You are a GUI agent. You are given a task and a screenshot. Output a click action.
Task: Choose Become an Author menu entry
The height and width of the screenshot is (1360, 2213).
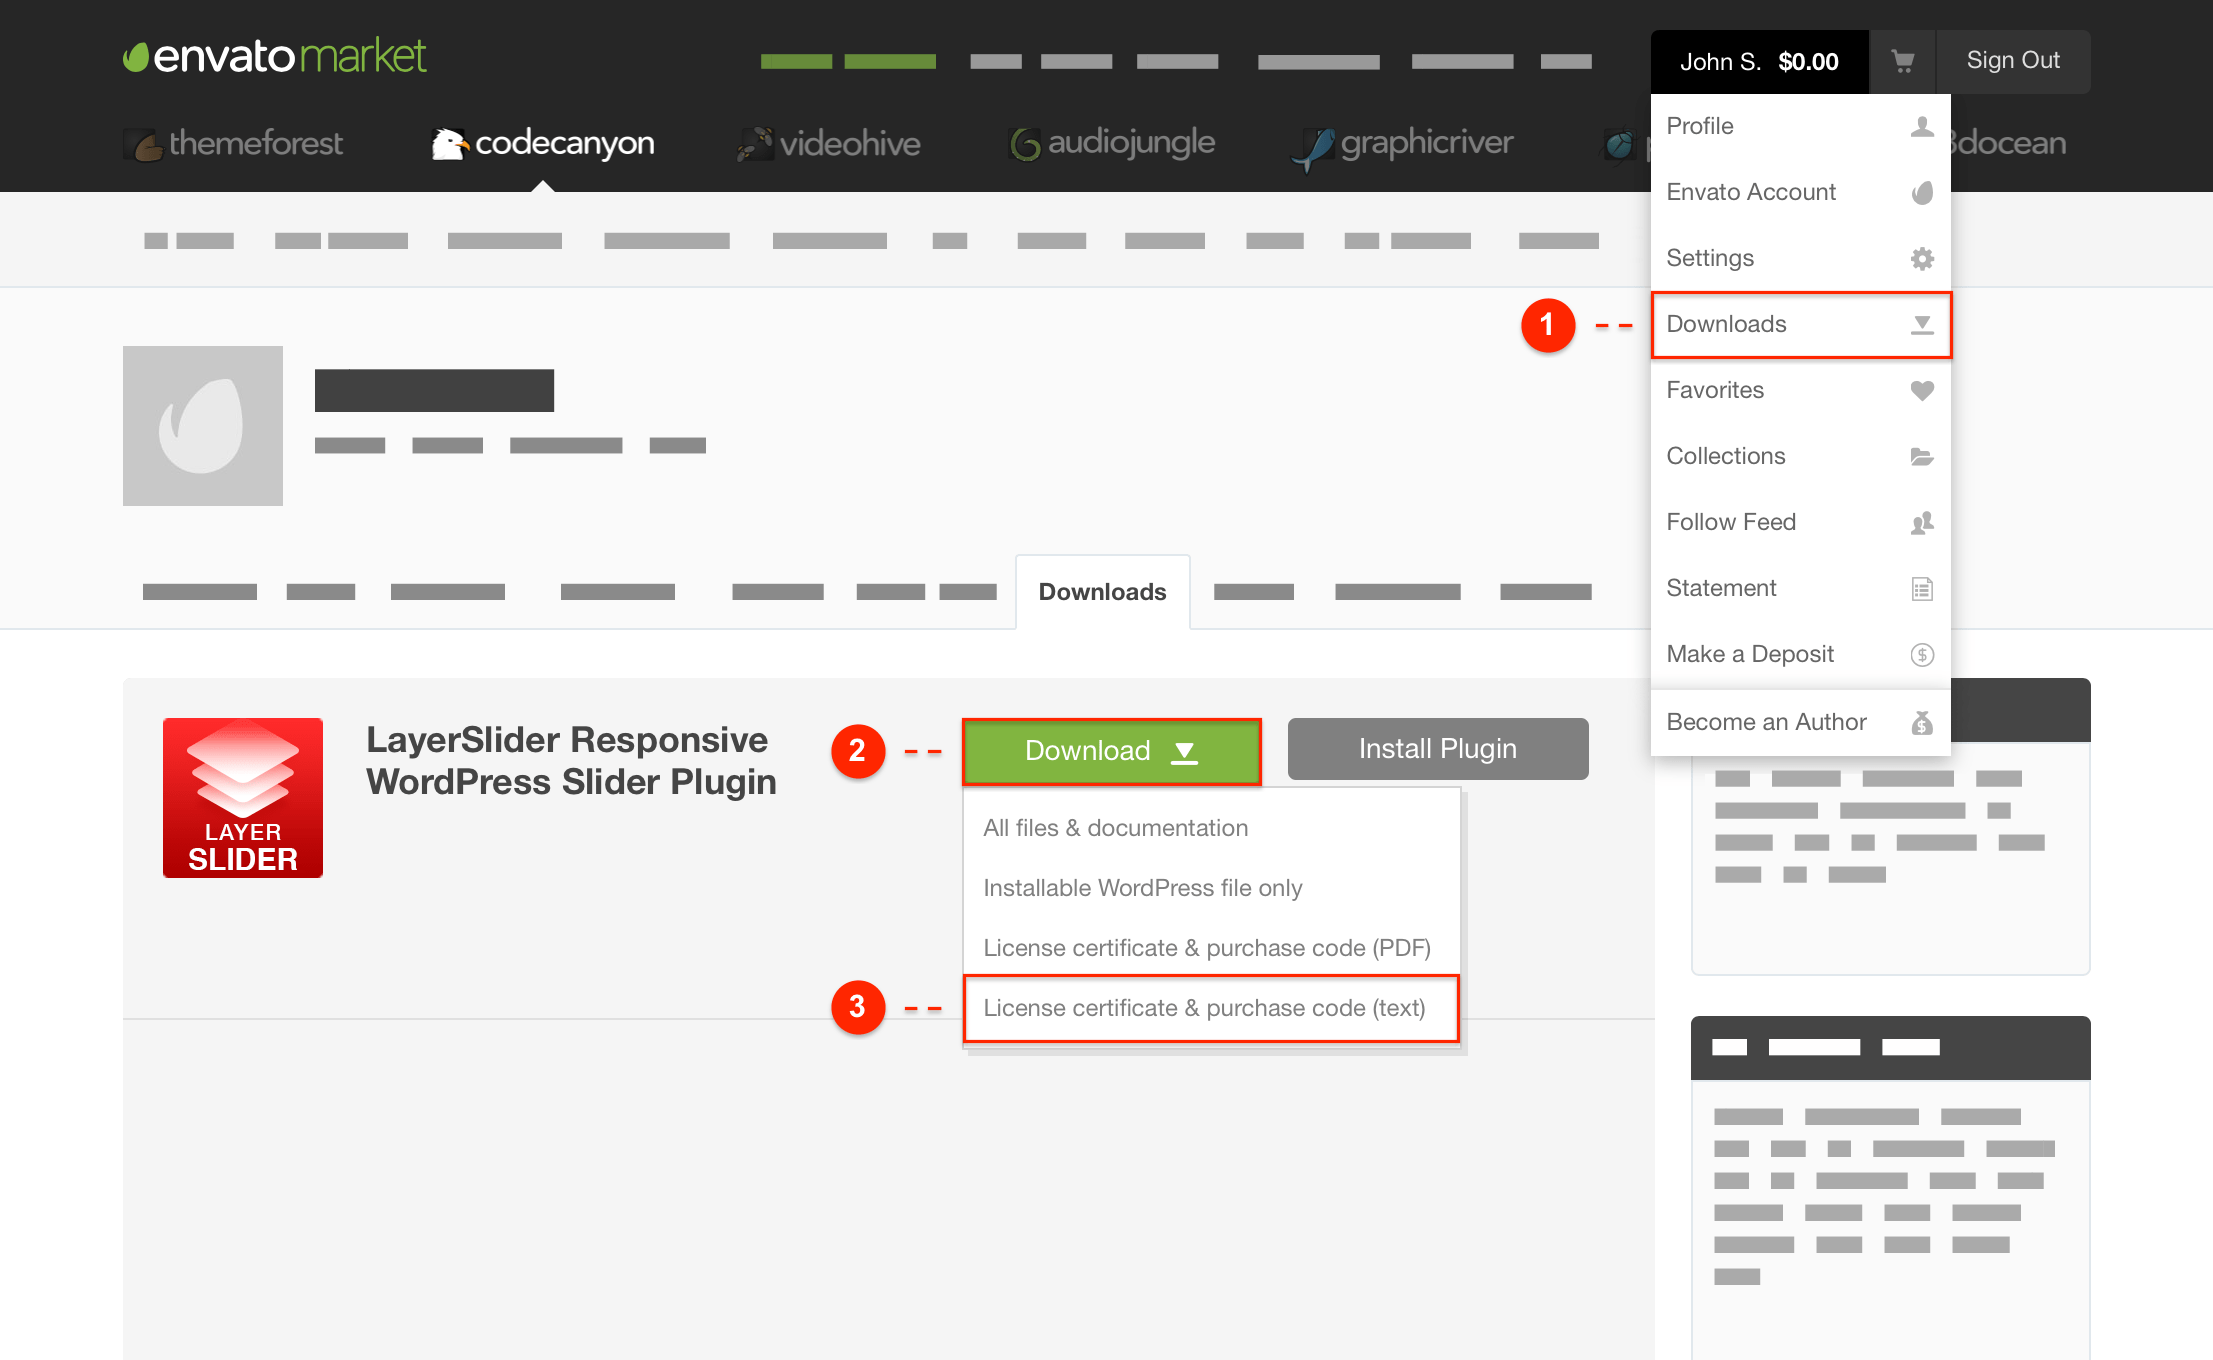(x=1800, y=723)
